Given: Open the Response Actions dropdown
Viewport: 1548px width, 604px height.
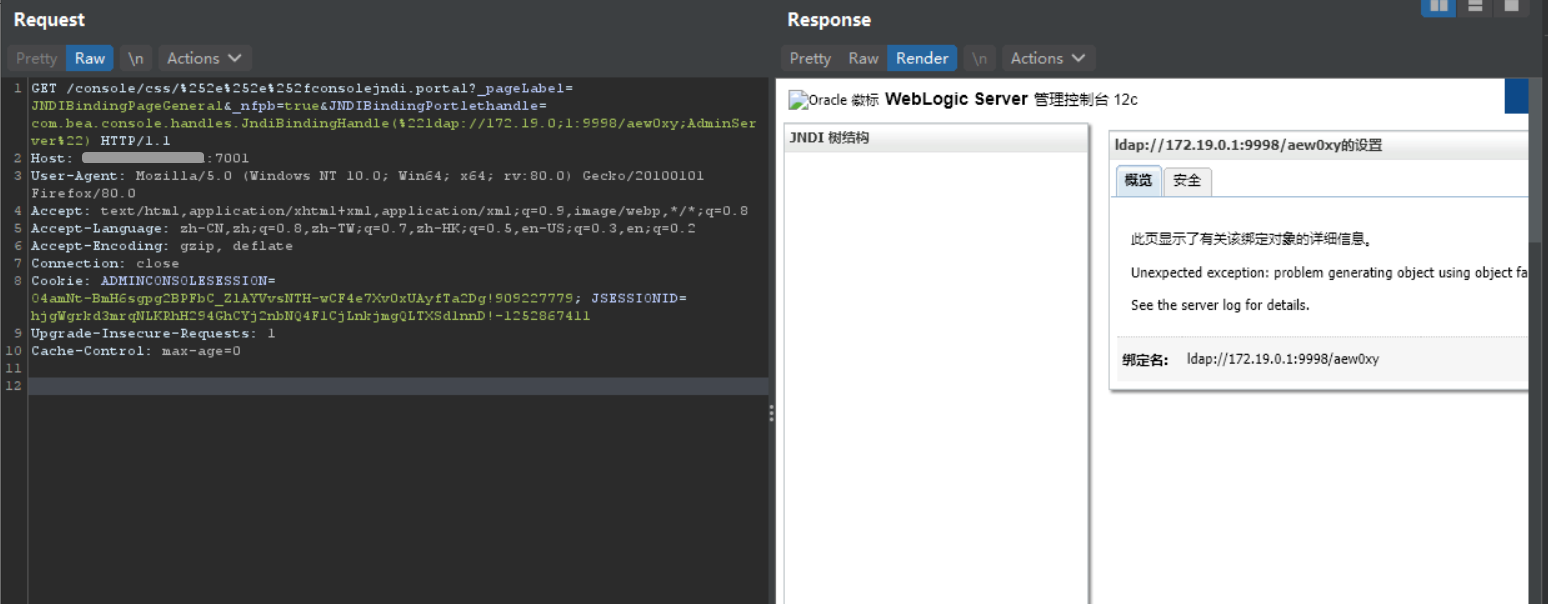Looking at the screenshot, I should [1048, 58].
